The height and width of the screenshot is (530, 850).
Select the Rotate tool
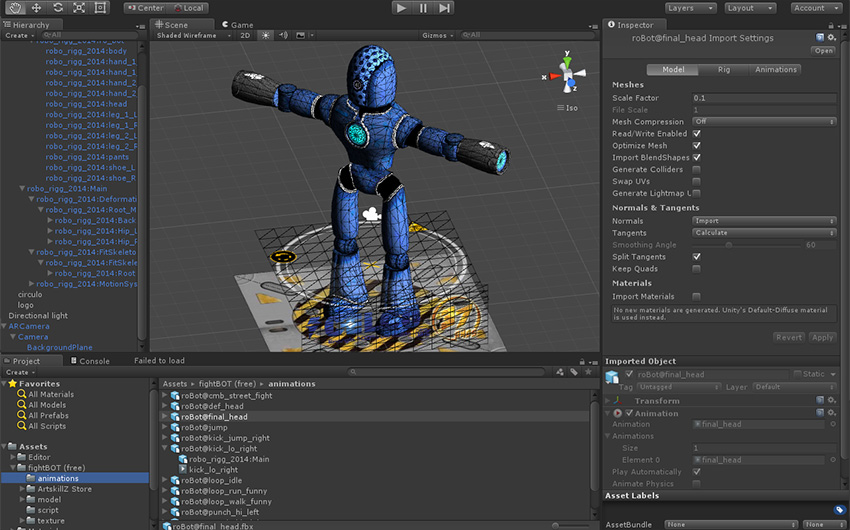point(57,8)
